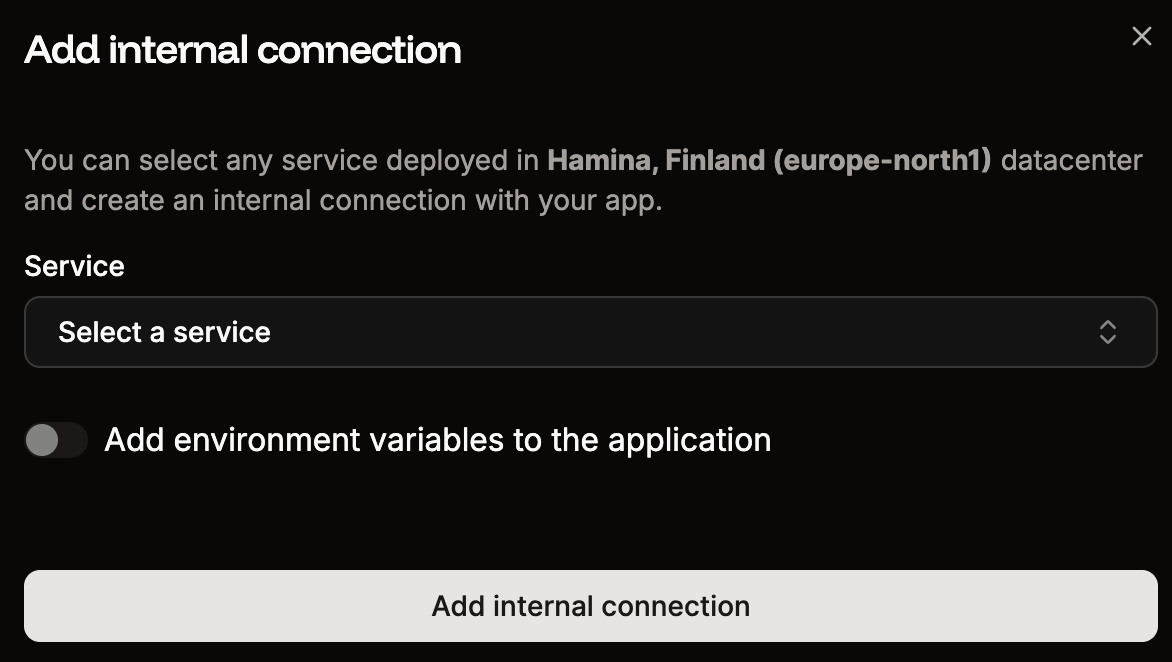Enable adding environment variables to the application
Image resolution: width=1172 pixels, height=662 pixels.
[56, 440]
